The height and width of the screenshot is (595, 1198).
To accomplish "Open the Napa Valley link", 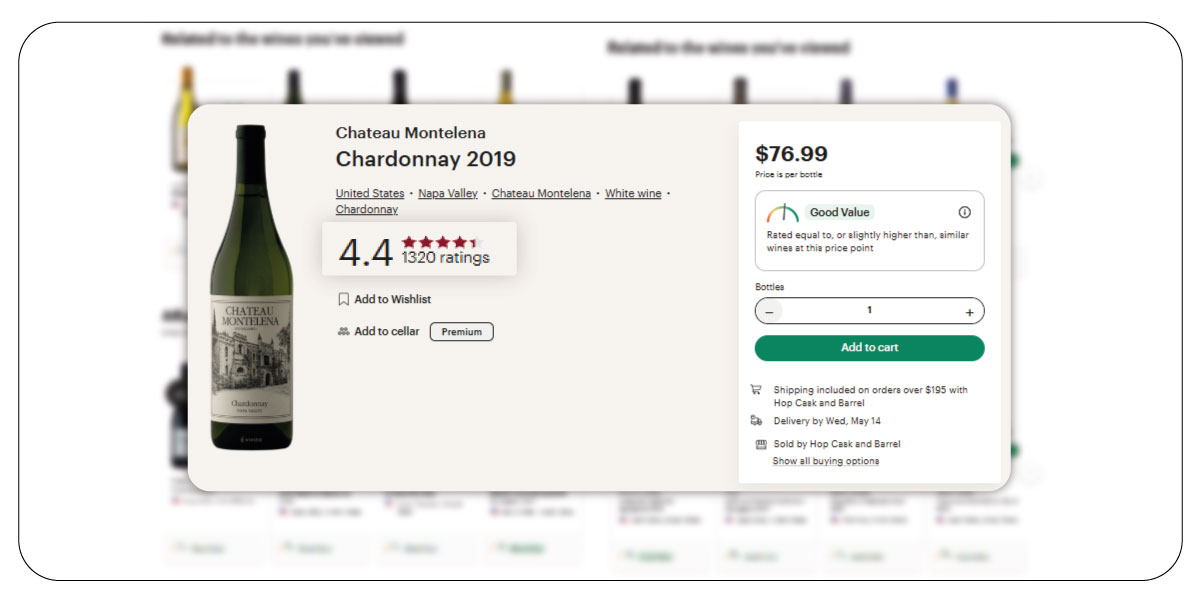I will (447, 193).
